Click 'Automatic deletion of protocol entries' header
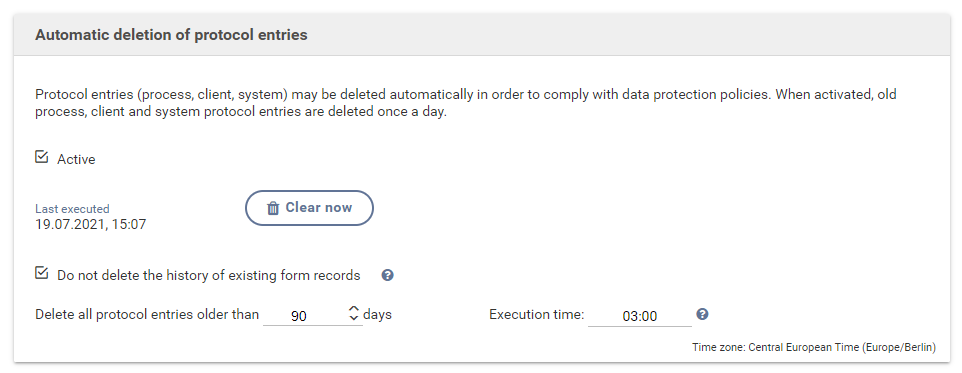Screen dimensions: 962x373 tap(171, 35)
